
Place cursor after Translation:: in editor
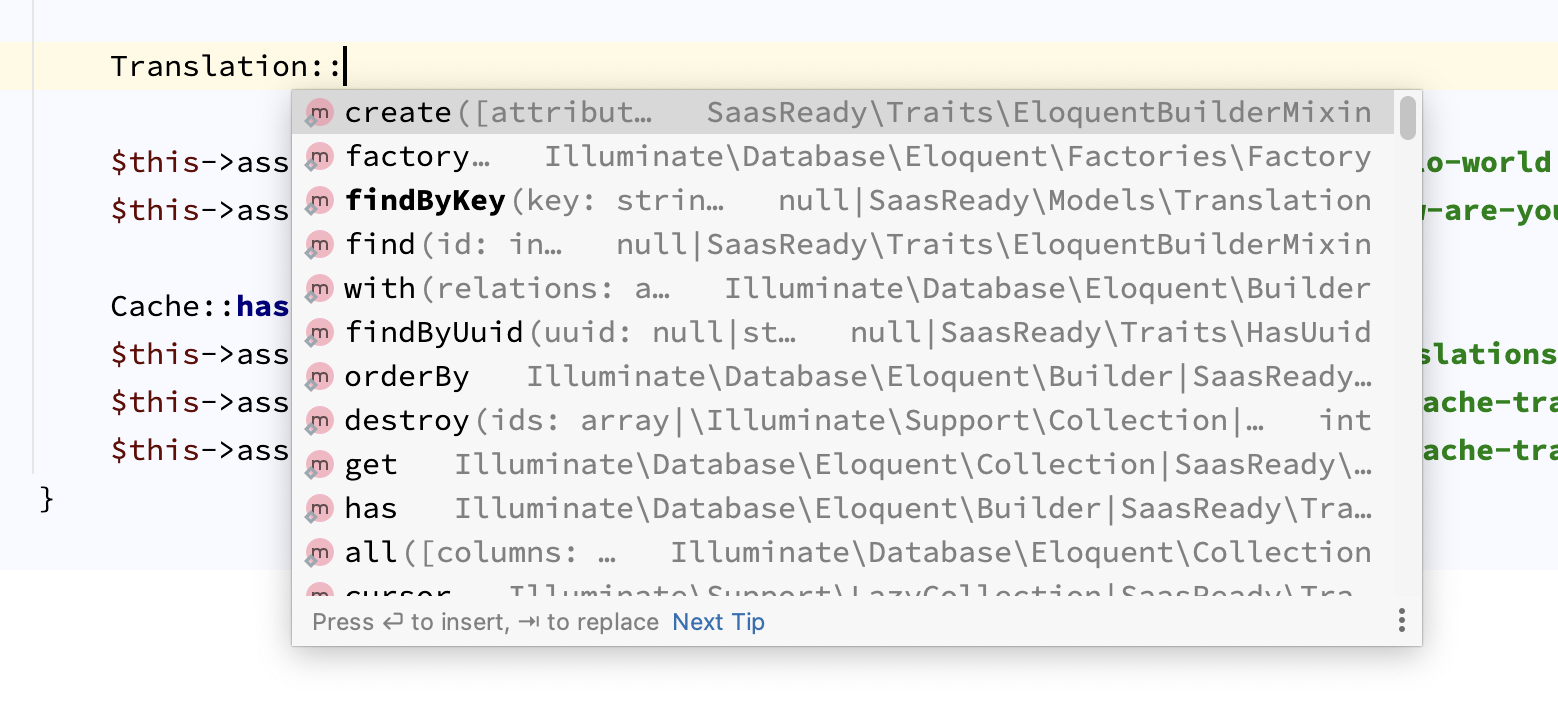345,66
